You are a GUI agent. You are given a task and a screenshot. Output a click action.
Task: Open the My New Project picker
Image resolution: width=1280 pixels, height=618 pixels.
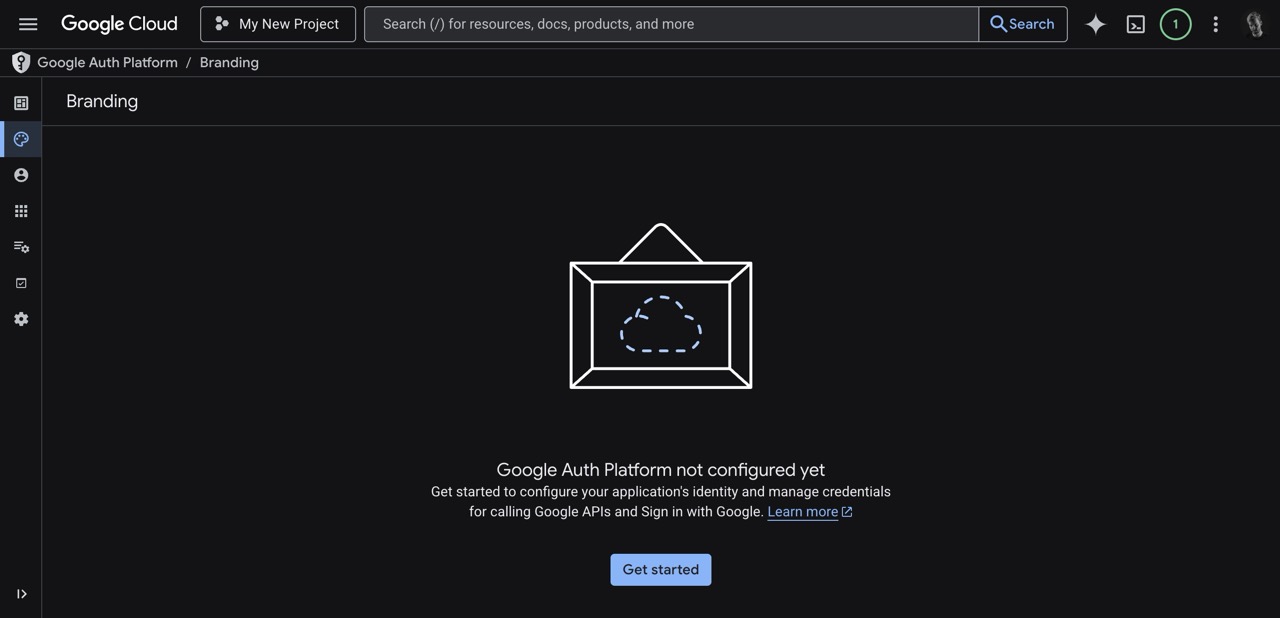coord(277,23)
